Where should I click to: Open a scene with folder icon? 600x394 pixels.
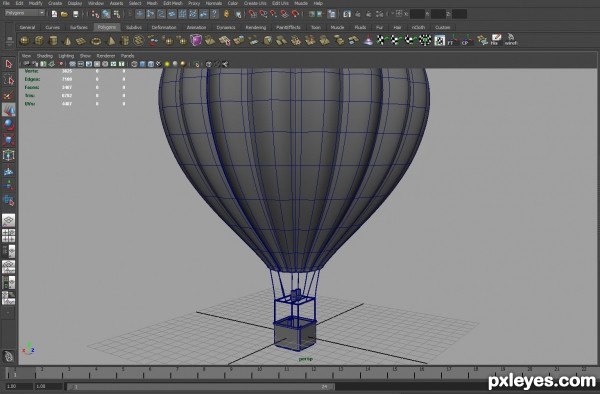coord(64,14)
